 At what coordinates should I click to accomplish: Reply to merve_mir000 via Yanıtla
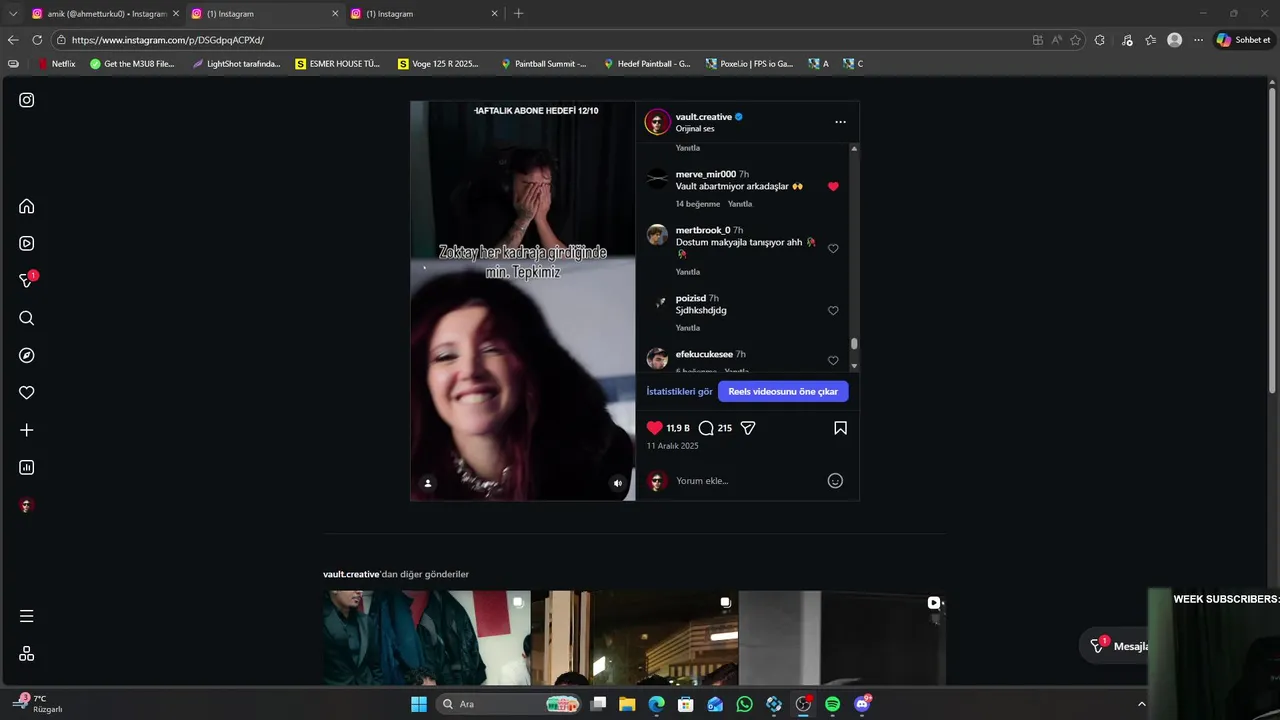(740, 204)
